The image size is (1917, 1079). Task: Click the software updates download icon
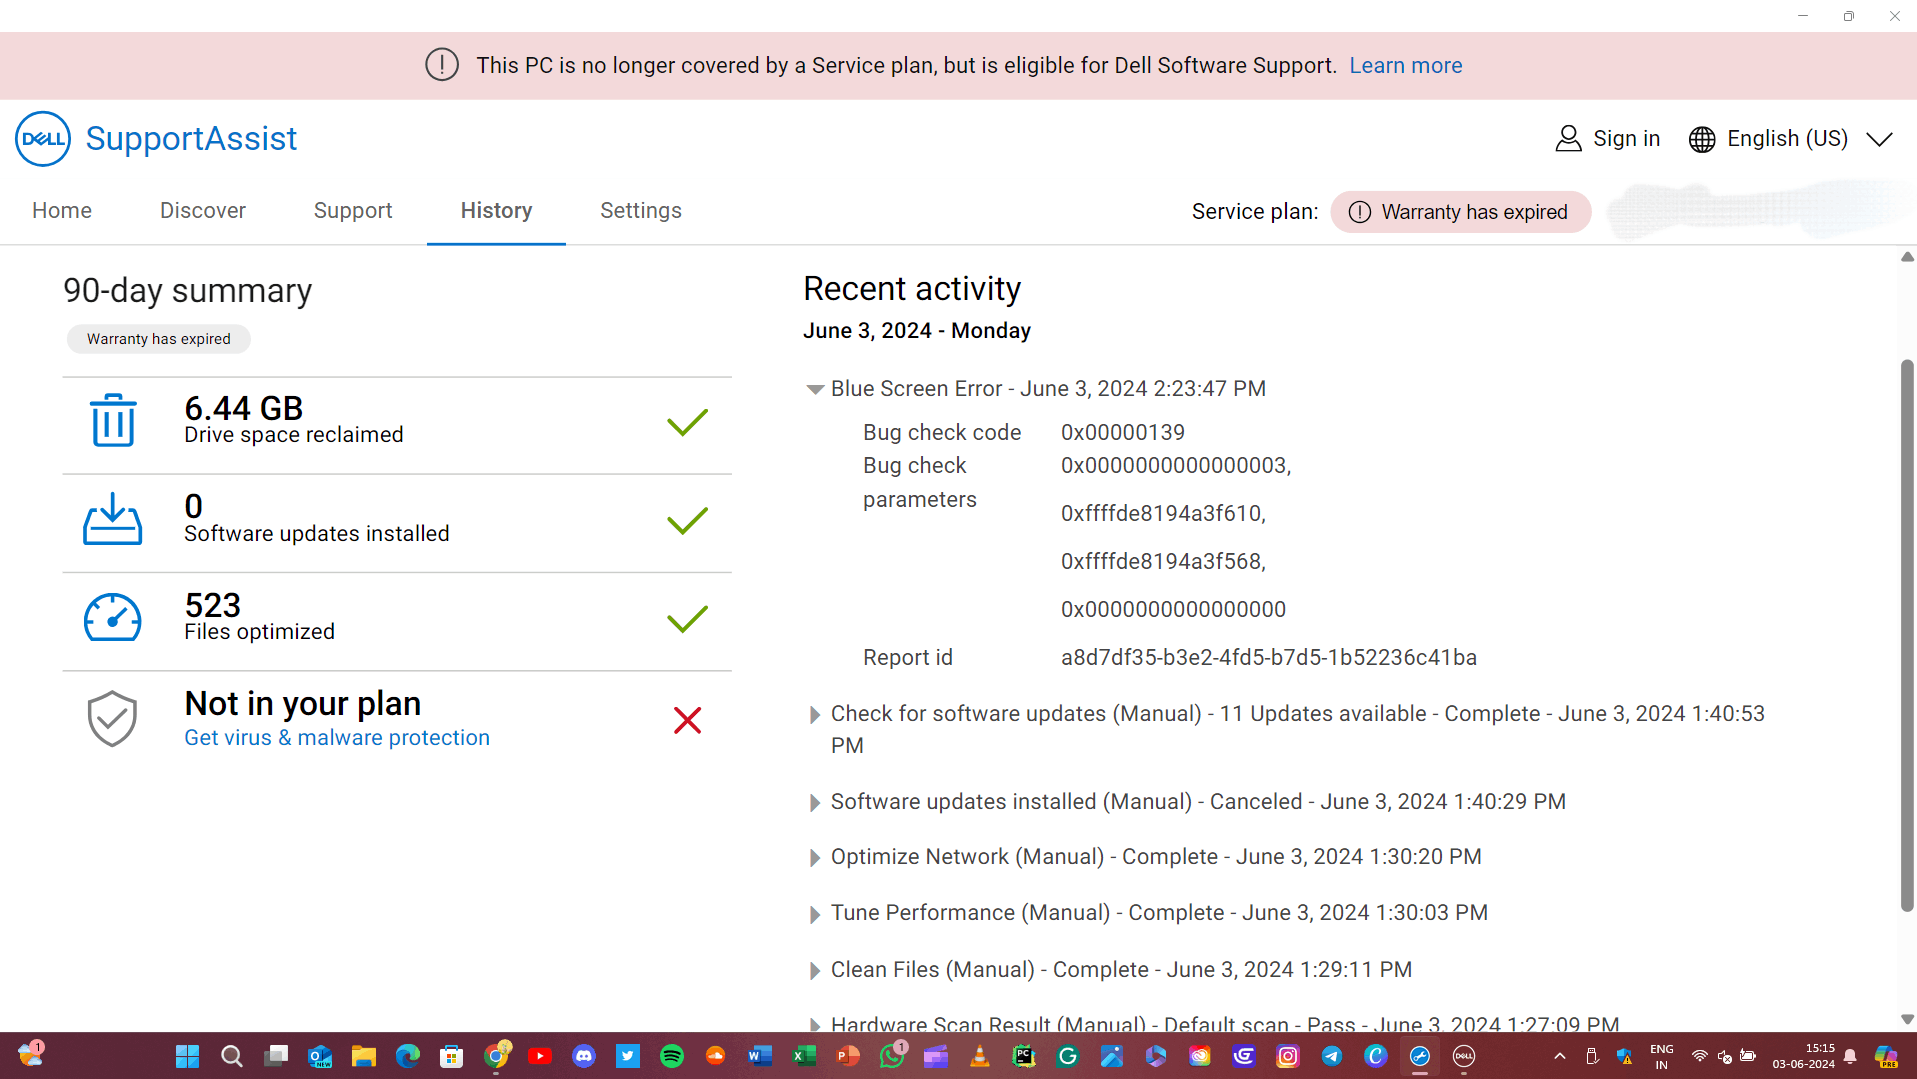pyautogui.click(x=113, y=519)
